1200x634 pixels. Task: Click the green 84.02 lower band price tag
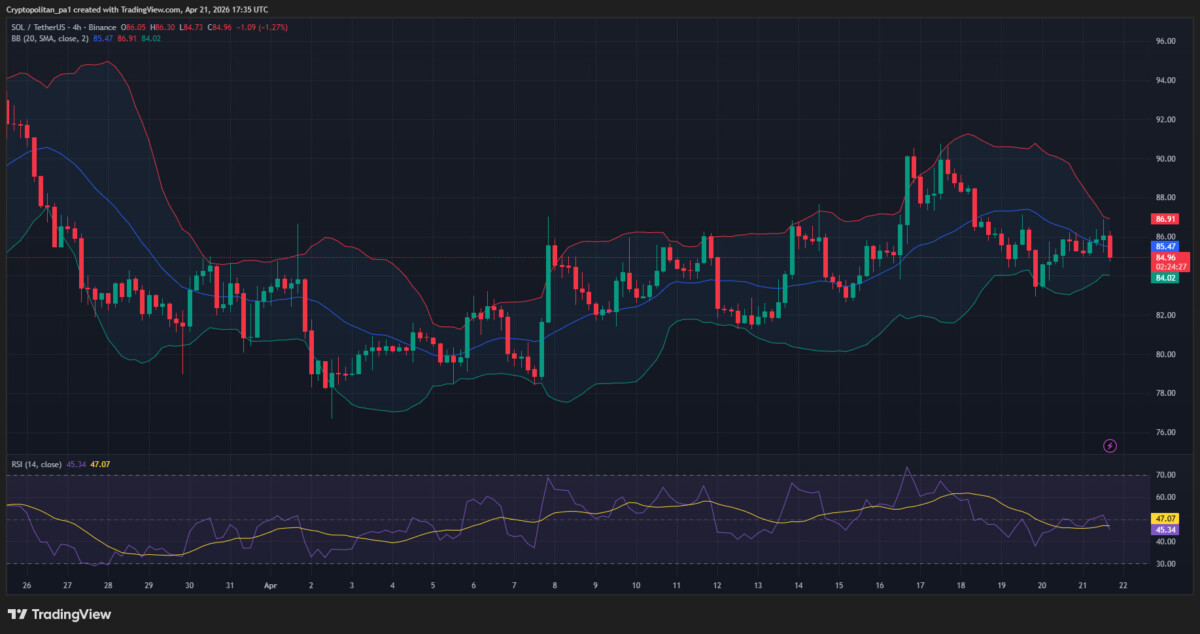[1163, 278]
